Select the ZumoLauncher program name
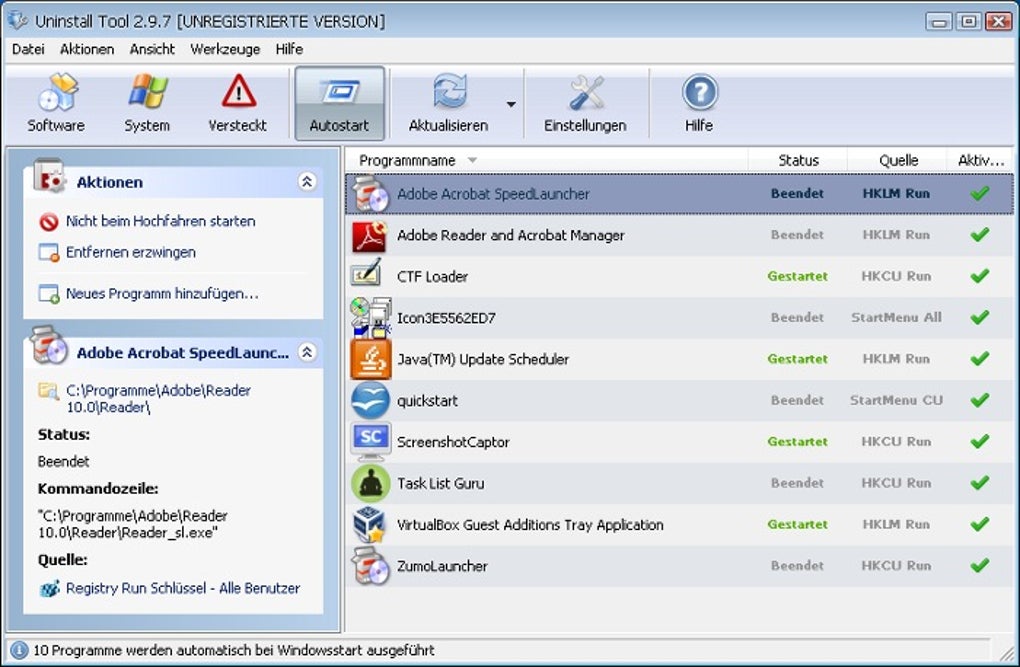This screenshot has width=1020, height=667. (x=442, y=566)
